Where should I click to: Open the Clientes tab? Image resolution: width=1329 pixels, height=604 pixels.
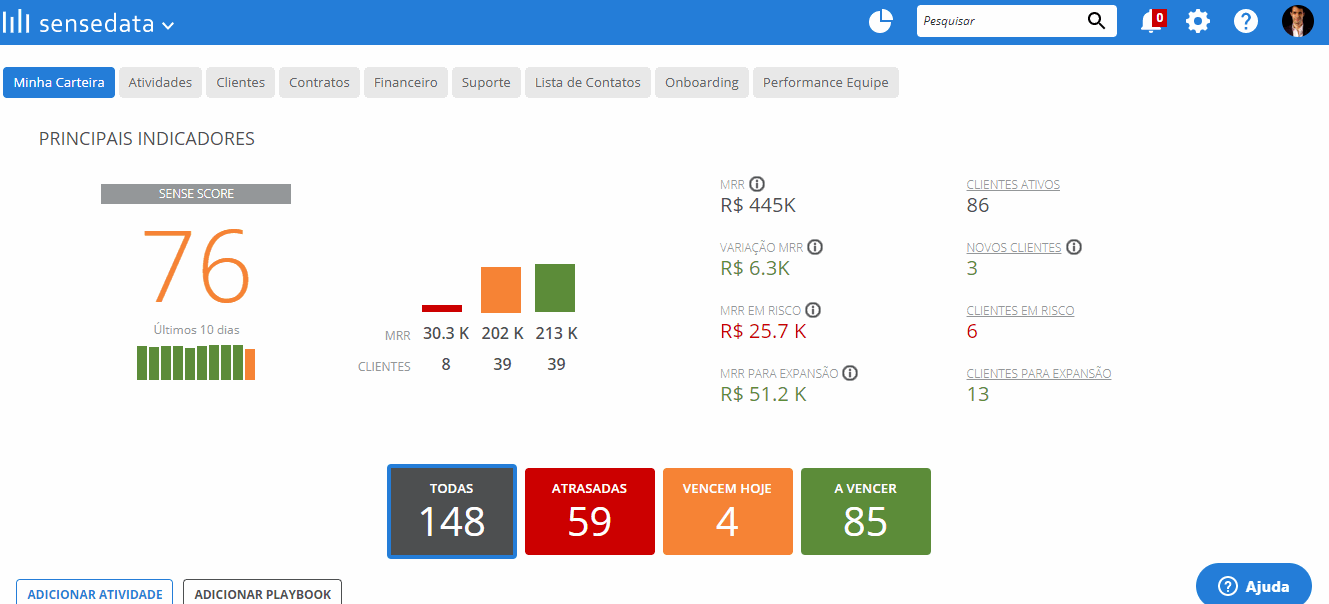click(x=241, y=83)
